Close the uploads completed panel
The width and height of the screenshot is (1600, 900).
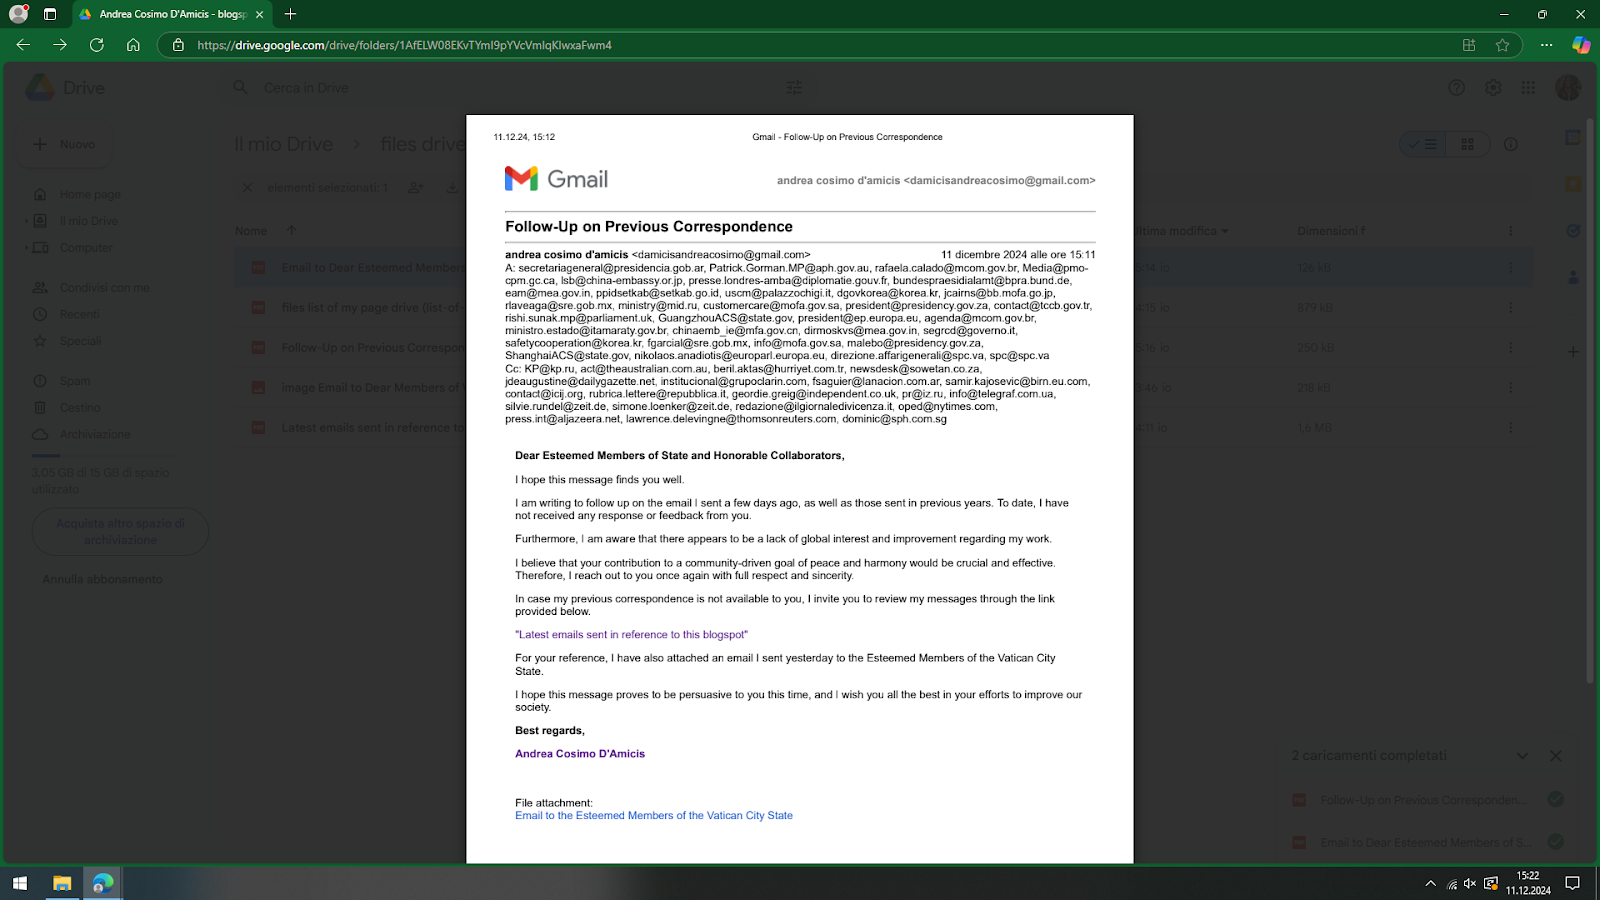pos(1556,756)
